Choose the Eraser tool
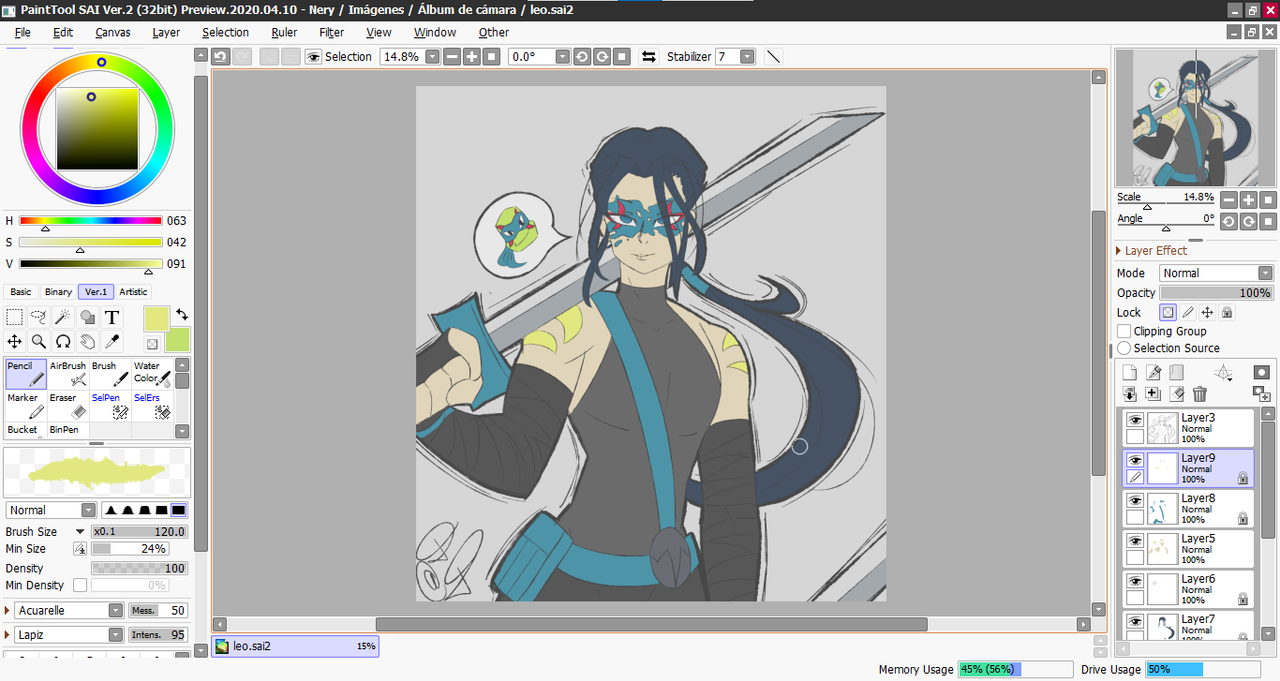 coord(68,405)
